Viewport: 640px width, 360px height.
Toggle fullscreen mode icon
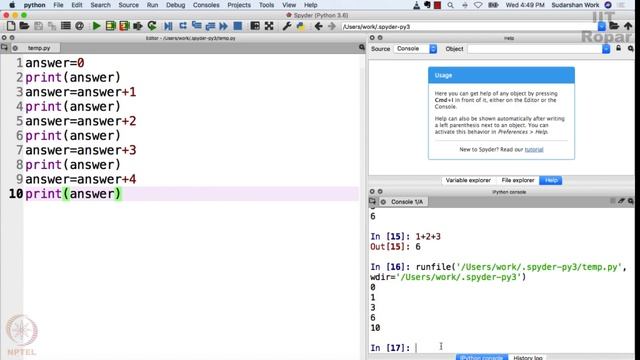coord(269,27)
